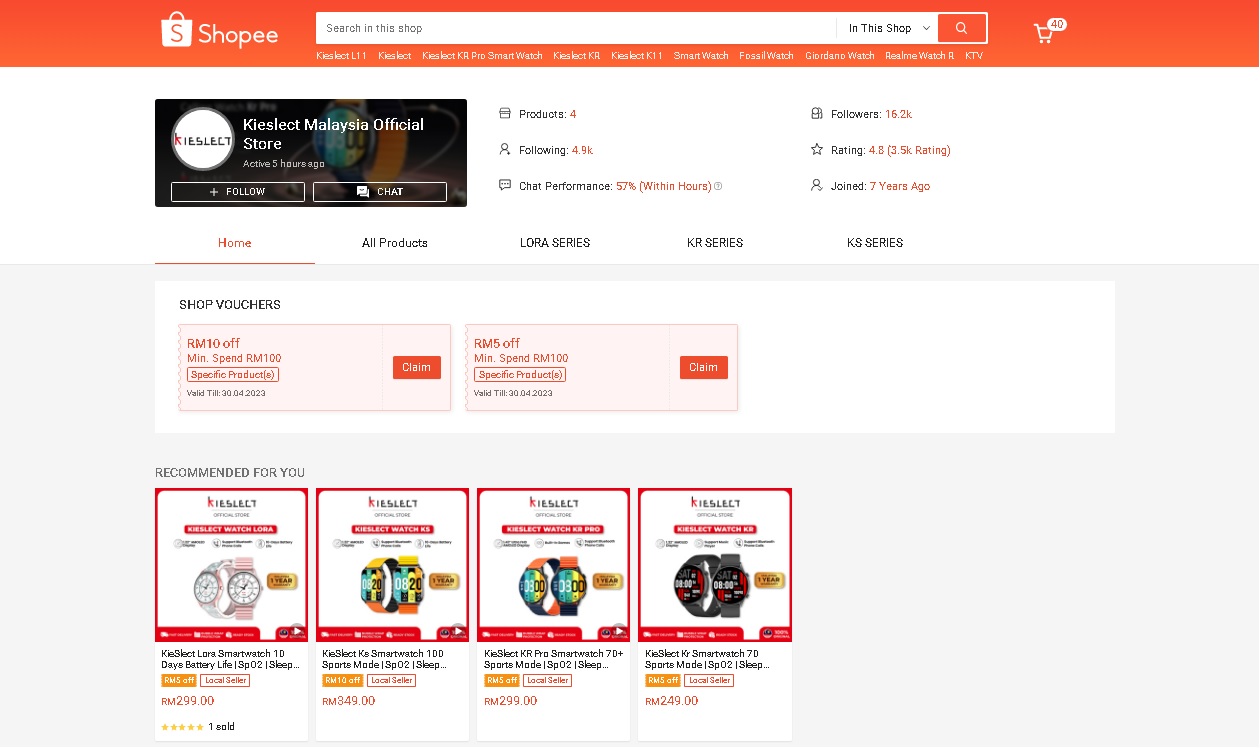This screenshot has height=748, width=1260.
Task: Open the In This Shop search scope dropdown
Action: click(887, 28)
